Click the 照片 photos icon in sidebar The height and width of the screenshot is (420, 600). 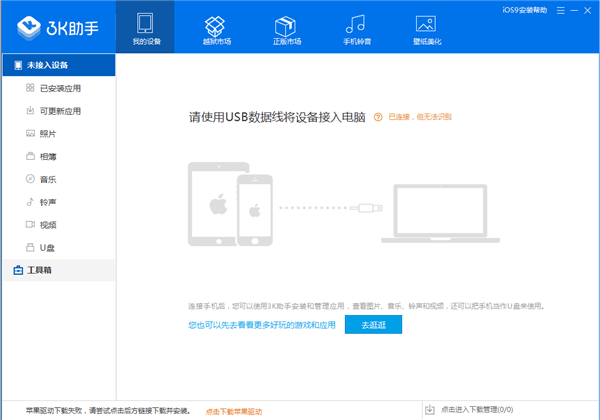pos(31,133)
